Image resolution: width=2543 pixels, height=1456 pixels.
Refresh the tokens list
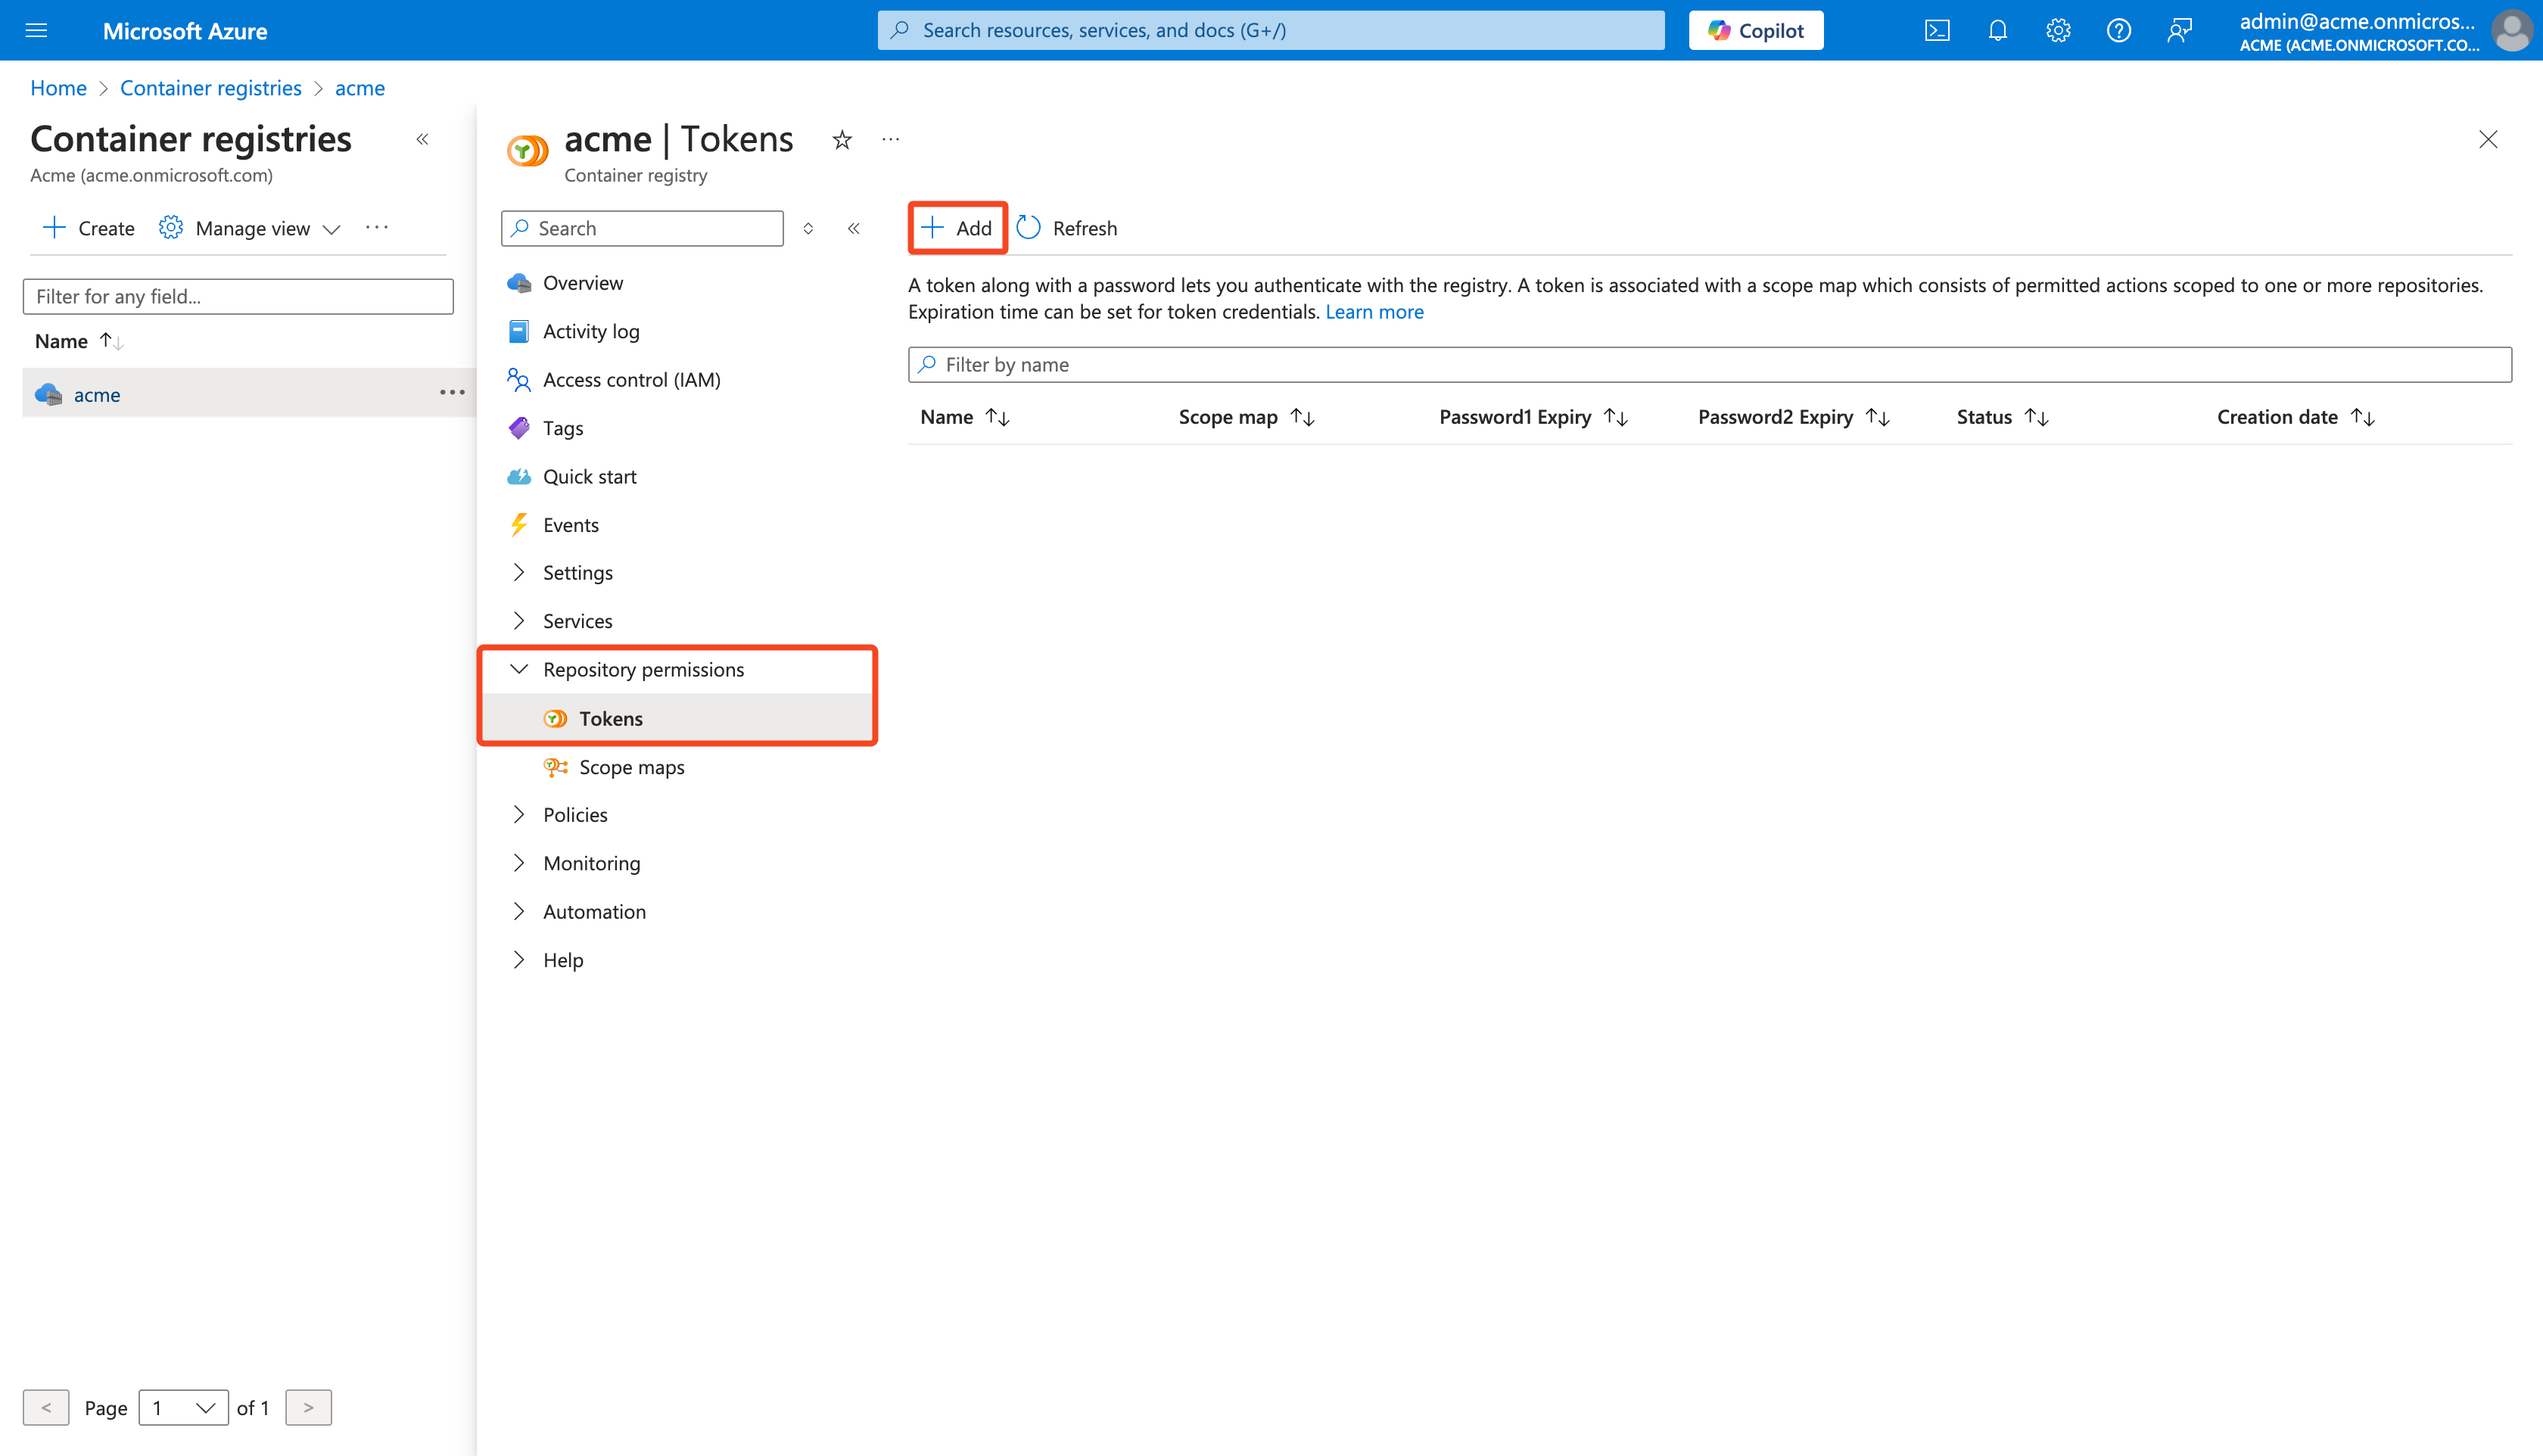click(x=1067, y=228)
